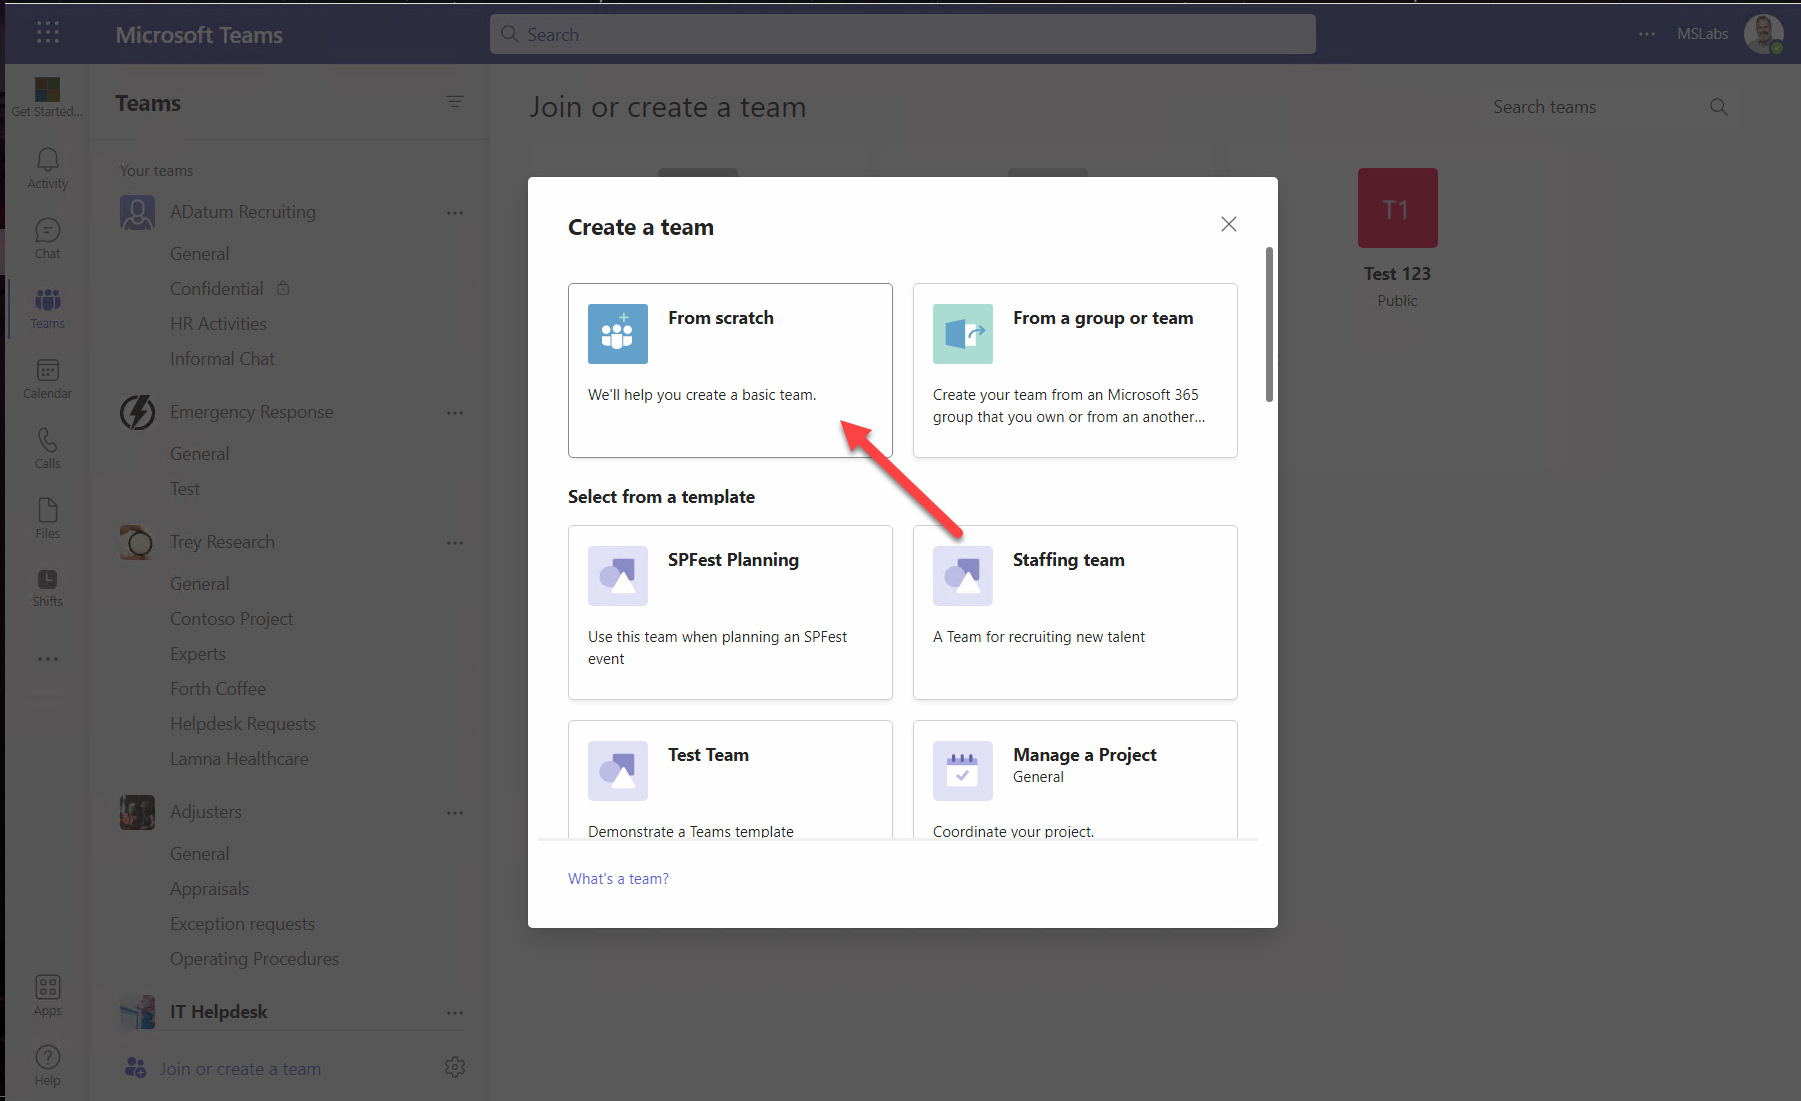Open the Activity bell icon
Image resolution: width=1801 pixels, height=1101 pixels.
47,168
